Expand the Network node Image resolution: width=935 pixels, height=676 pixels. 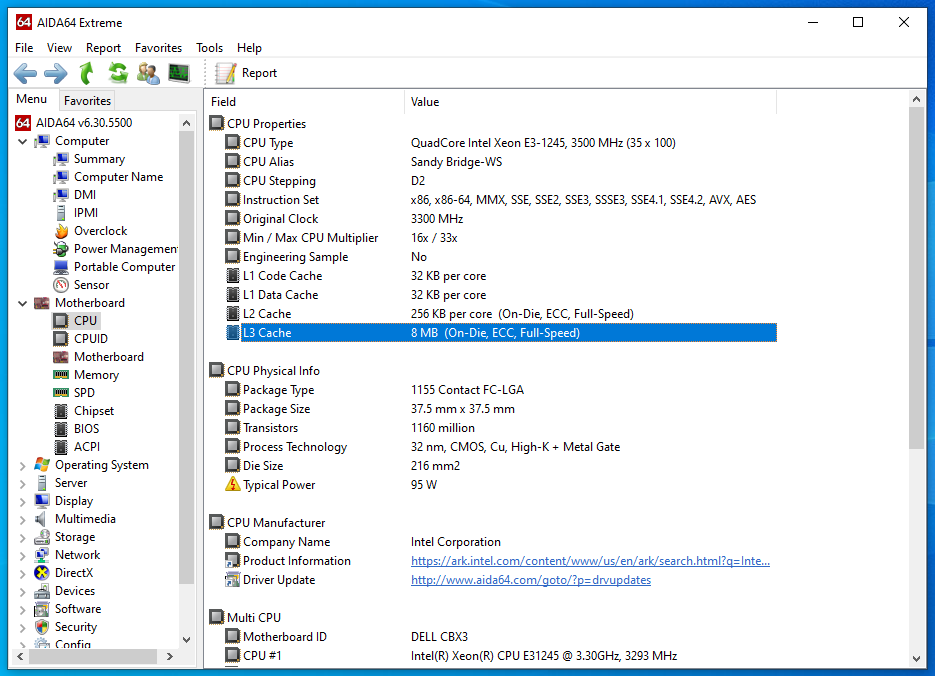(23, 555)
